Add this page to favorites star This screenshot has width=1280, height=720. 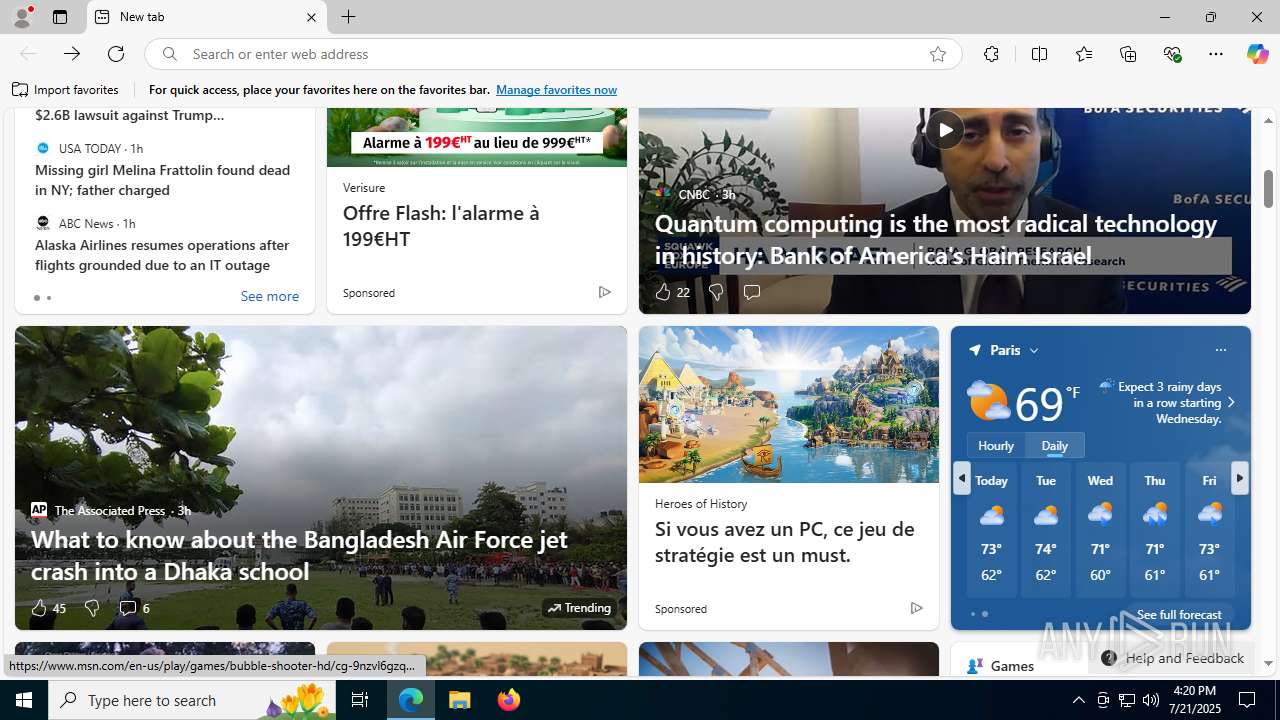938,54
